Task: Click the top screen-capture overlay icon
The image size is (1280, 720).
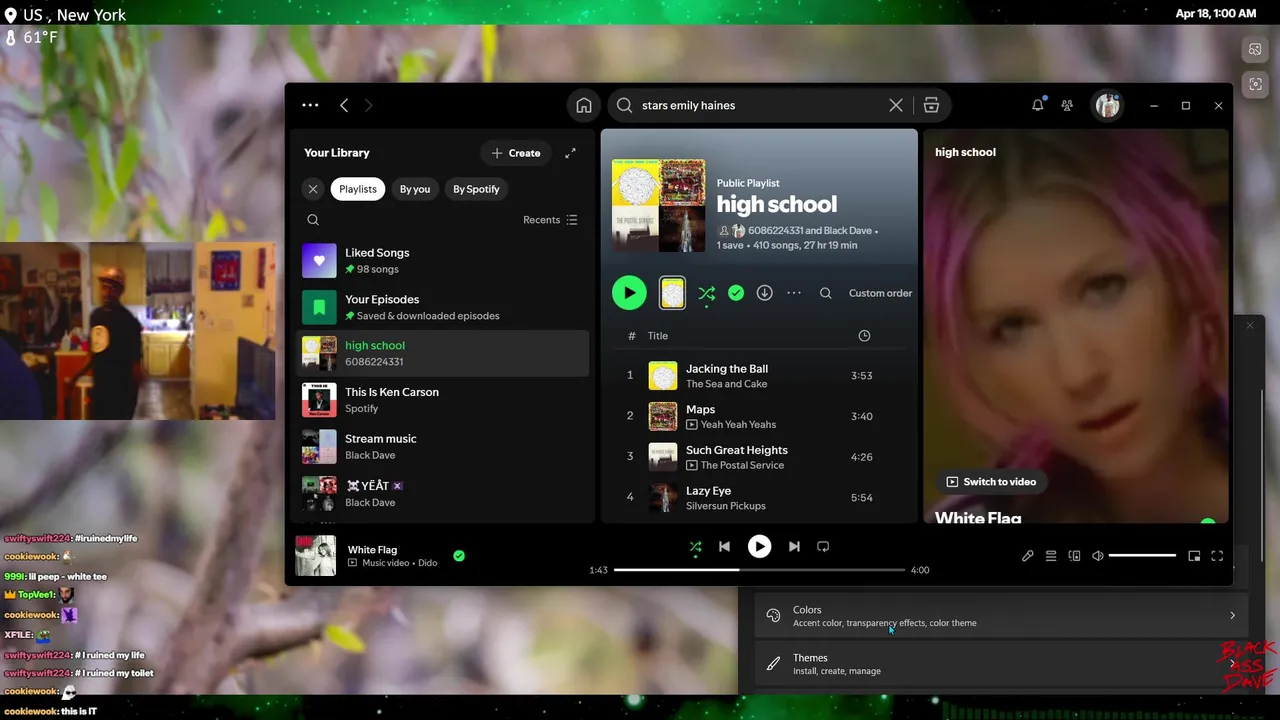Action: pos(1255,49)
